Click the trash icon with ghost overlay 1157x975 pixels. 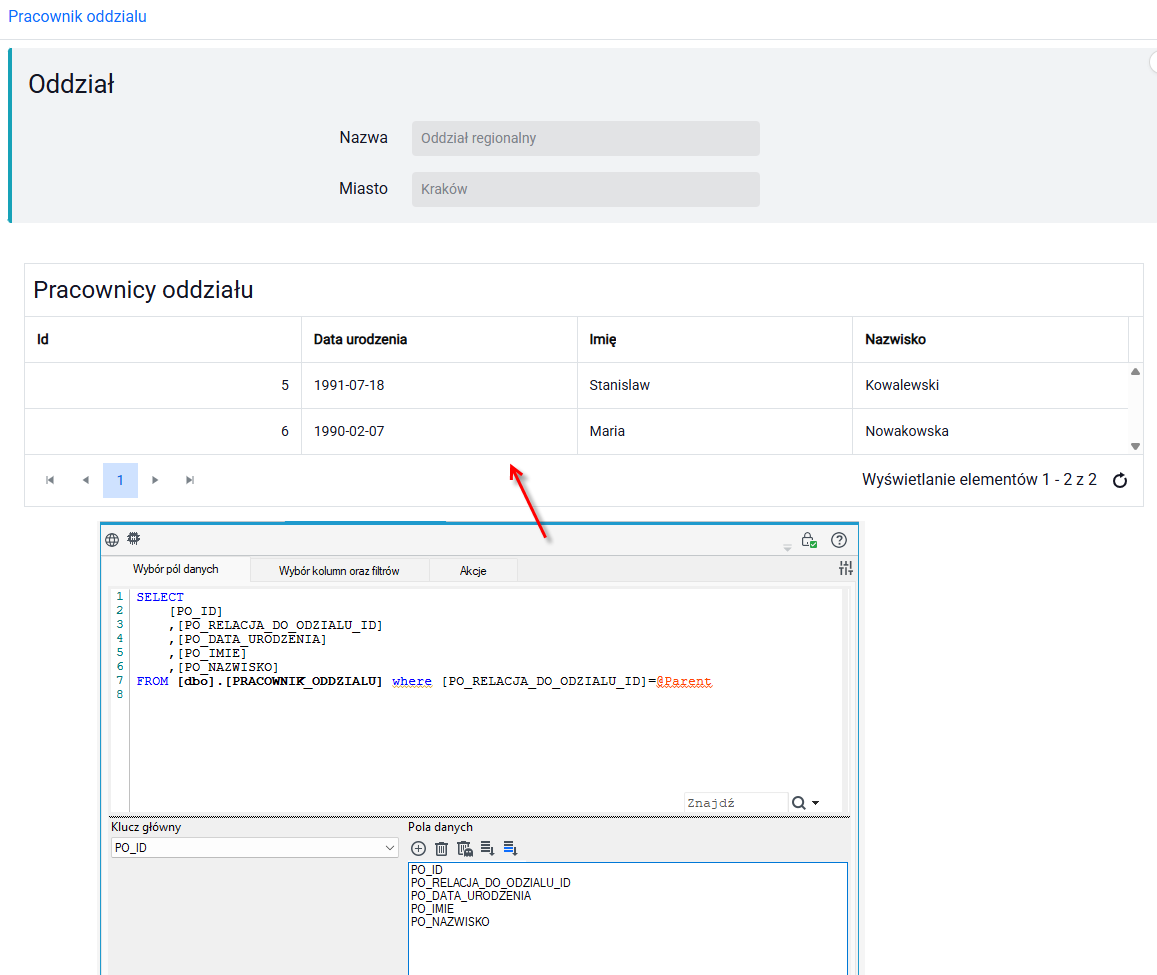pos(465,849)
